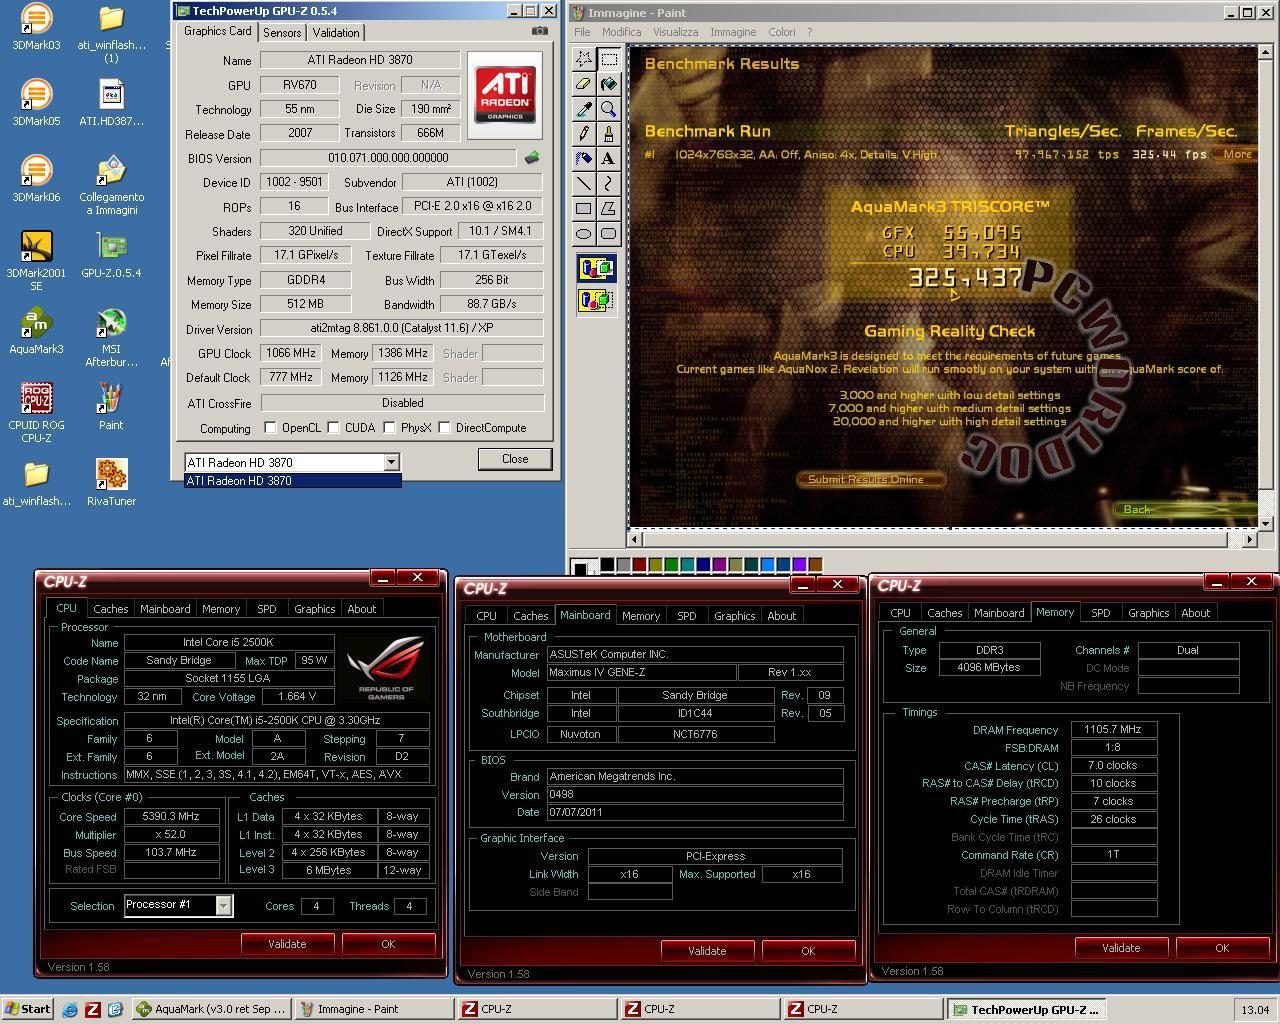Switch to the AquaMark taskbar button

pyautogui.click(x=213, y=1010)
